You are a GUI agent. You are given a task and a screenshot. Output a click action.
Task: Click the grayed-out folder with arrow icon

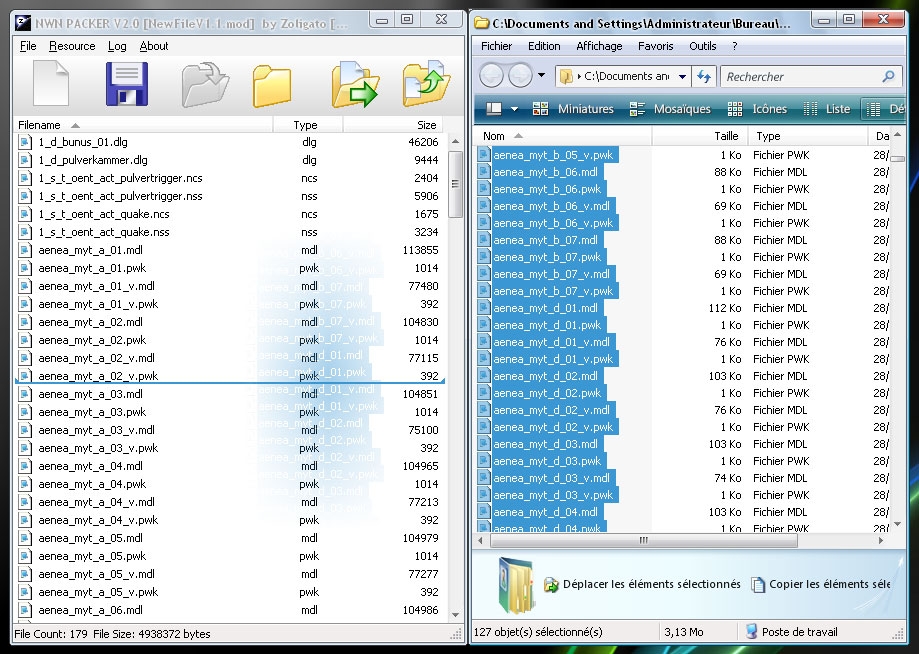[x=205, y=85]
